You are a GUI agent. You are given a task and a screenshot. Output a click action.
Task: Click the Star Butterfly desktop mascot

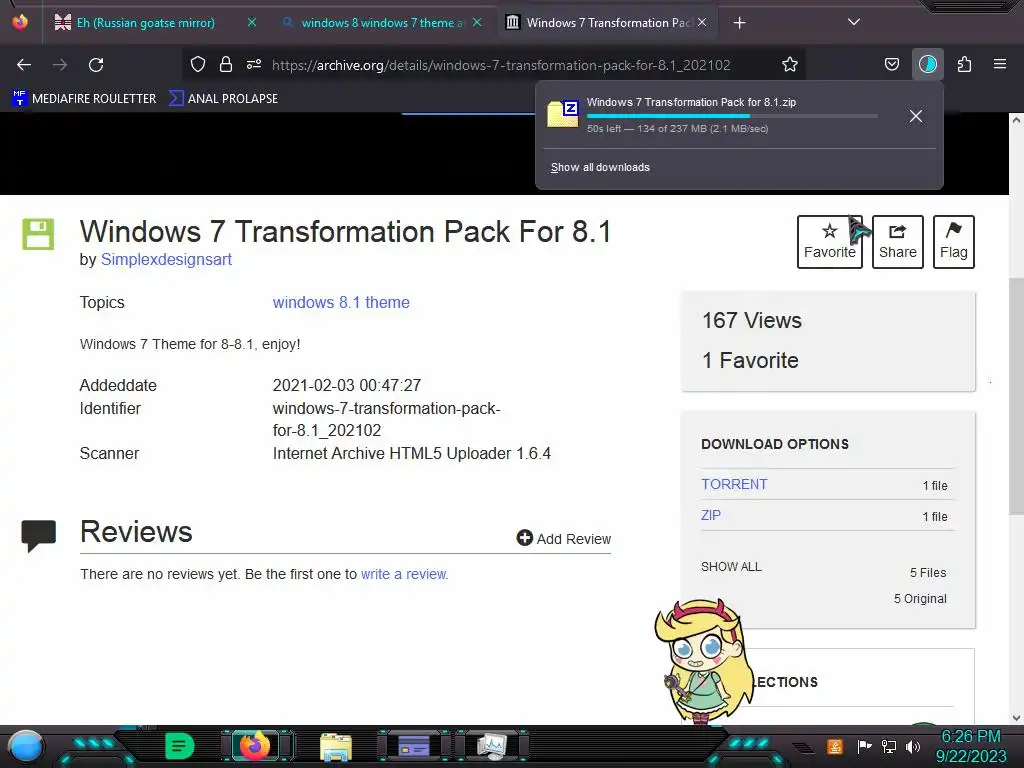(x=703, y=661)
